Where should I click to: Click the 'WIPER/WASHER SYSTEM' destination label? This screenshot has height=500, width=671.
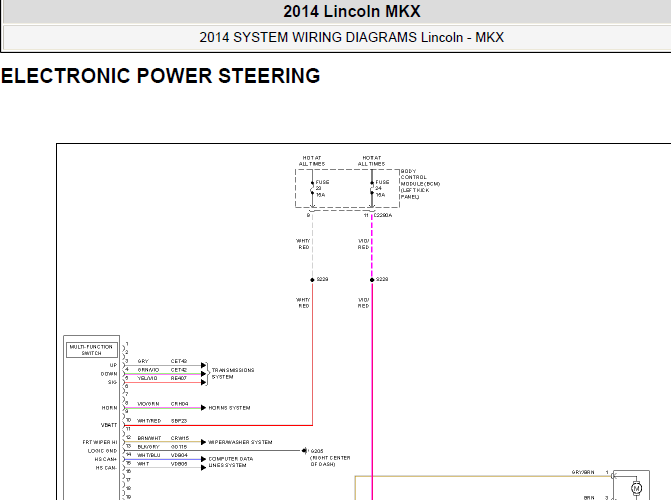pyautogui.click(x=240, y=442)
